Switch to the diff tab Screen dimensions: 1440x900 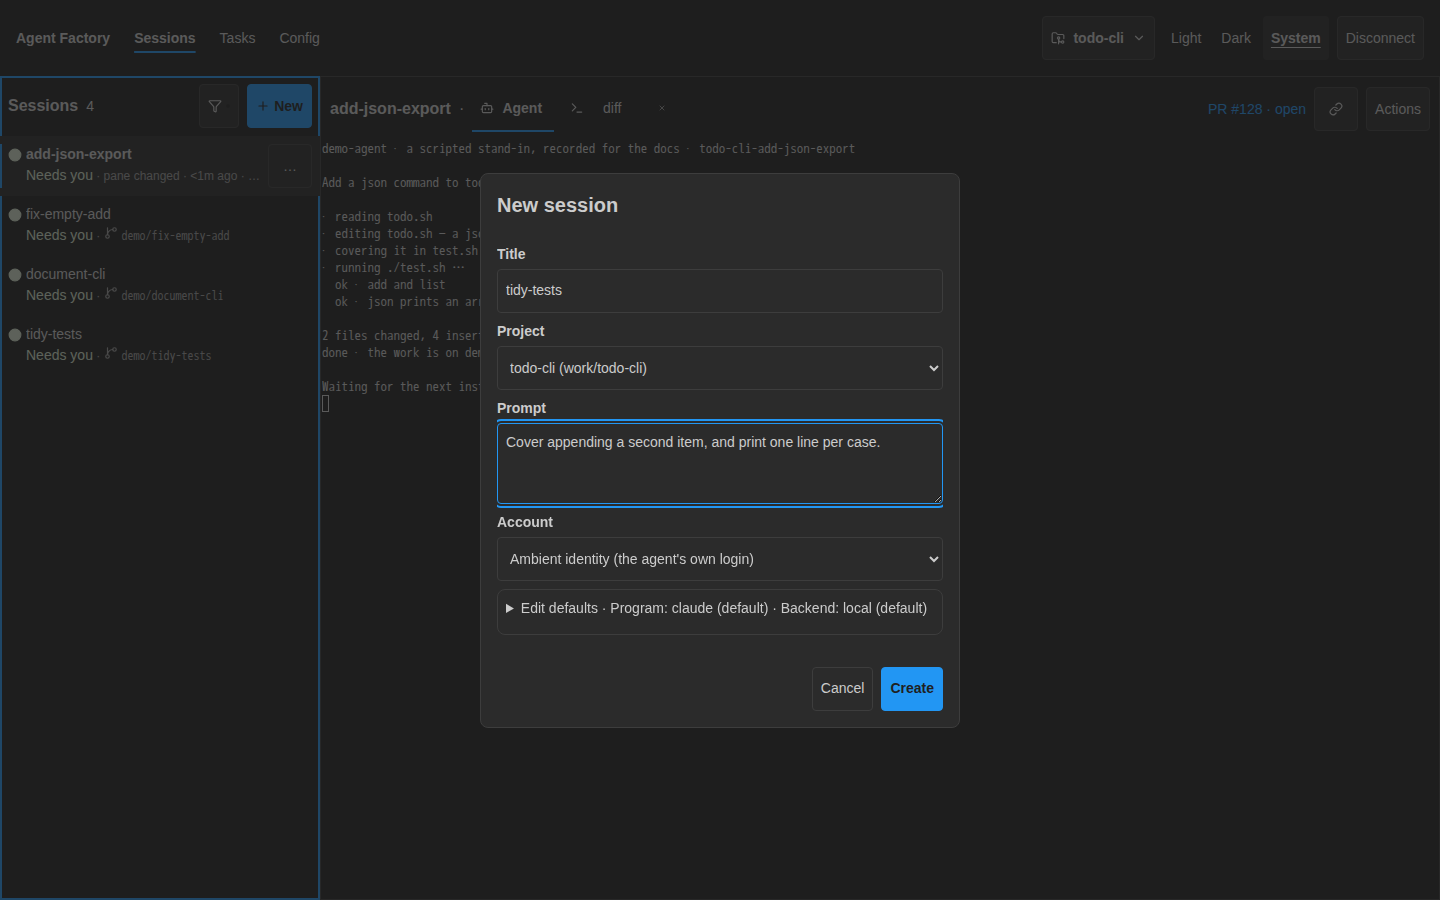point(612,108)
